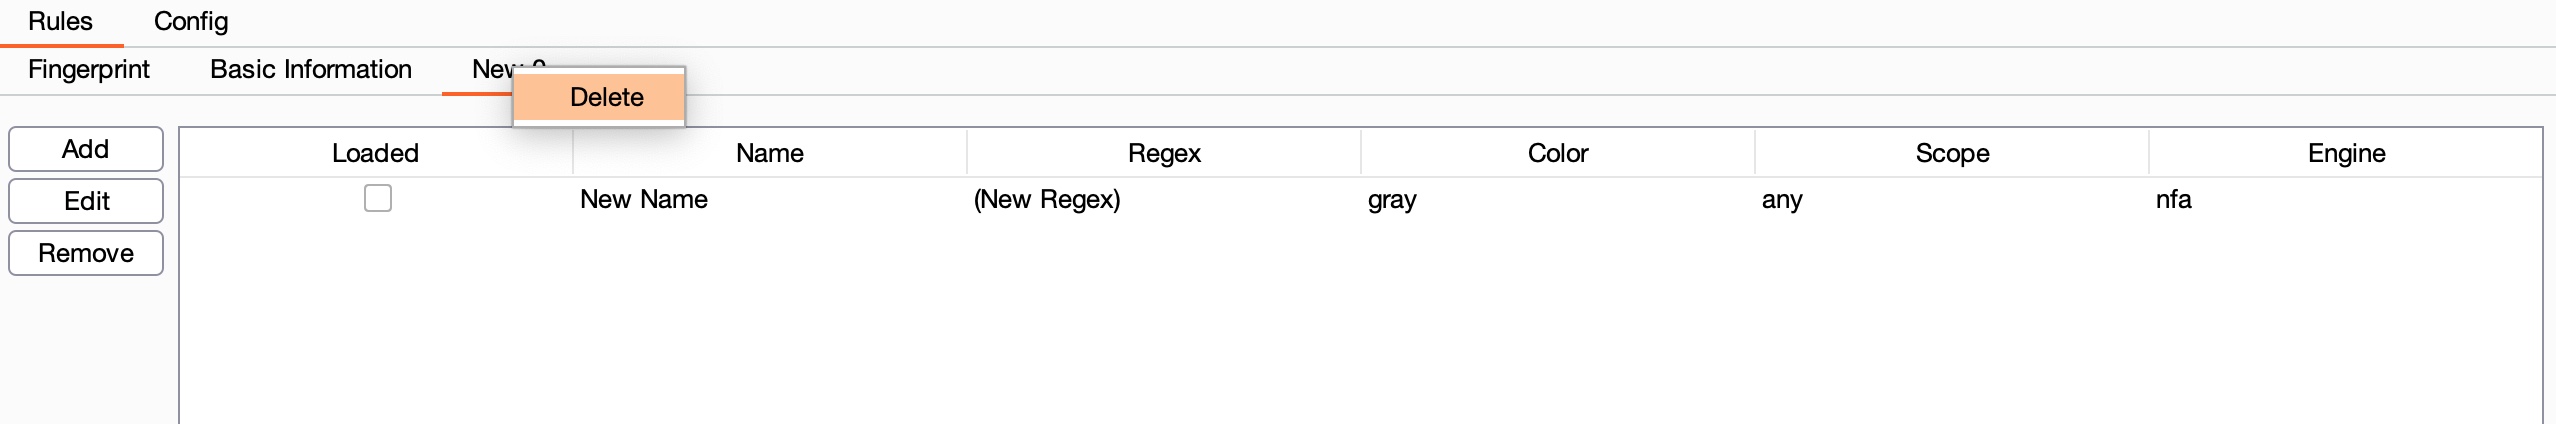Click the Add button

(86, 149)
